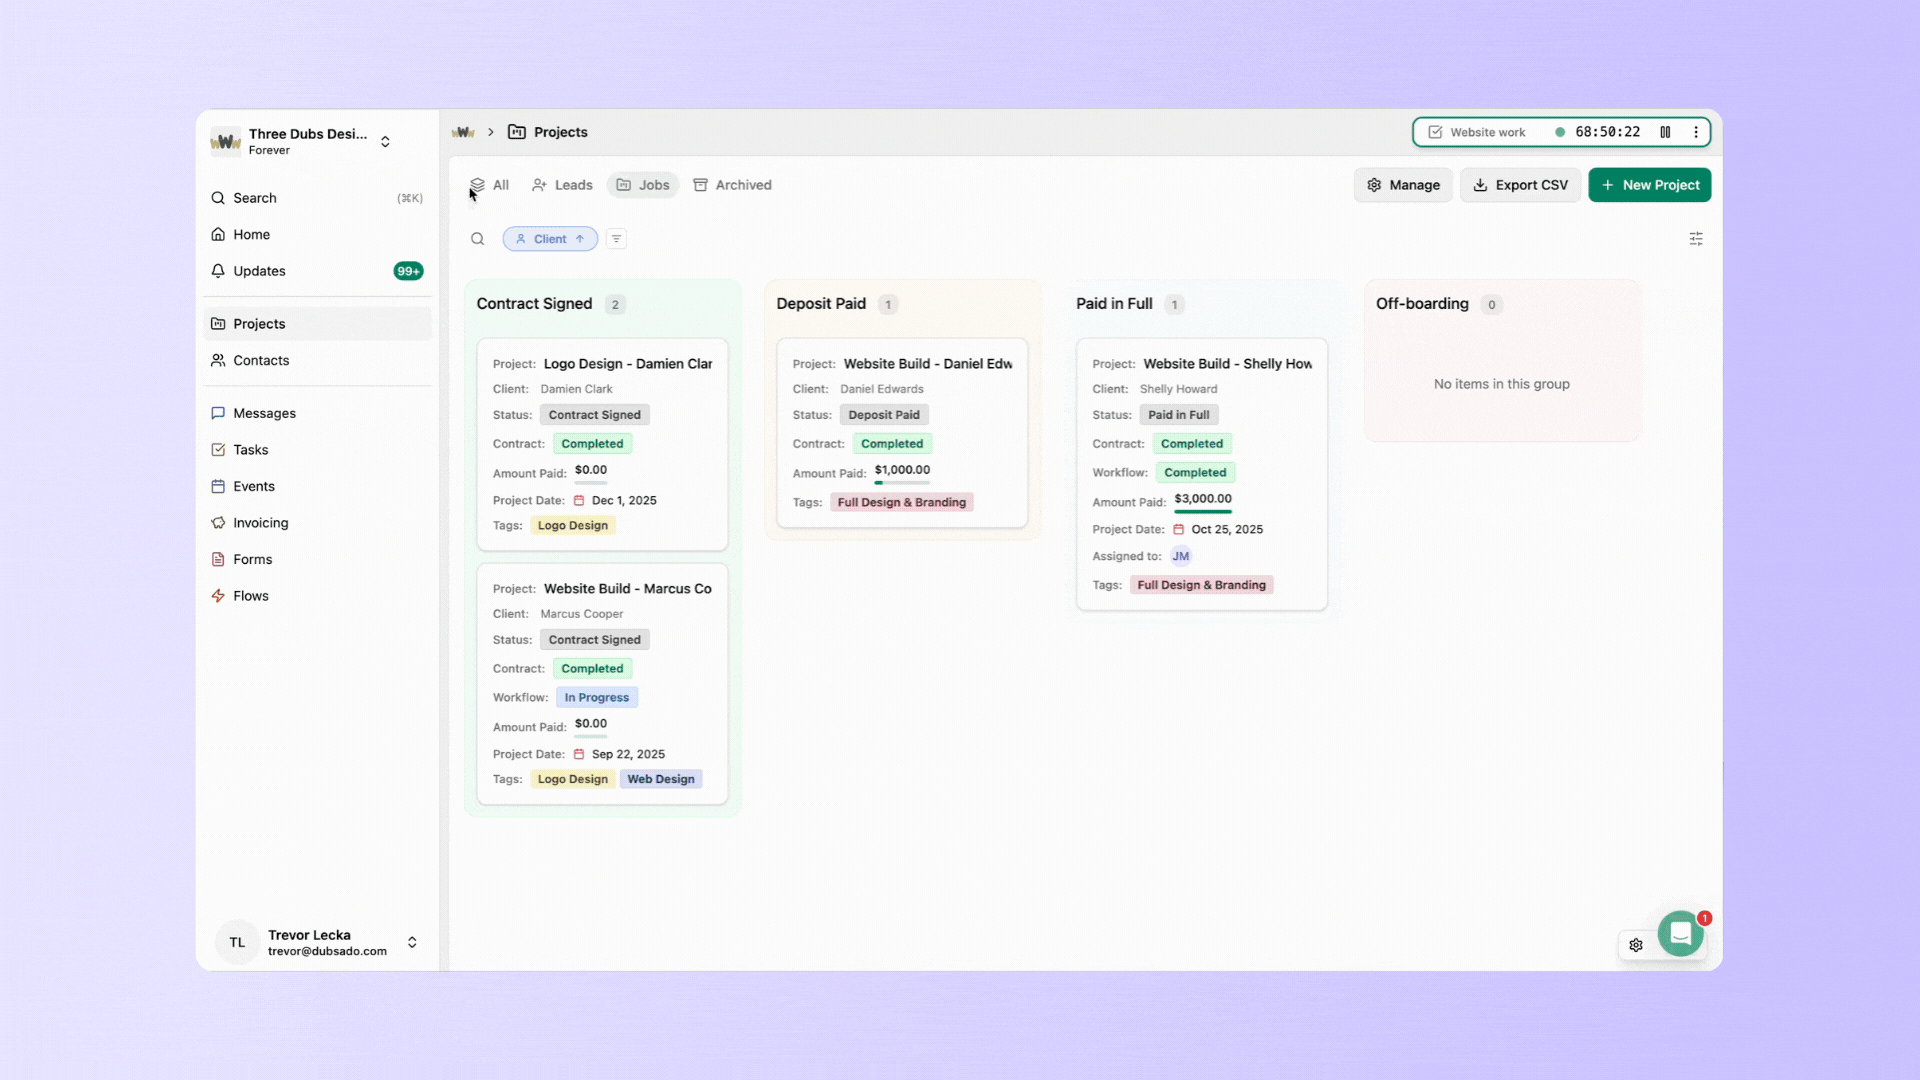Screen dimensions: 1920x1080
Task: Open Invoicing in the sidebar
Action: pyautogui.click(x=260, y=523)
